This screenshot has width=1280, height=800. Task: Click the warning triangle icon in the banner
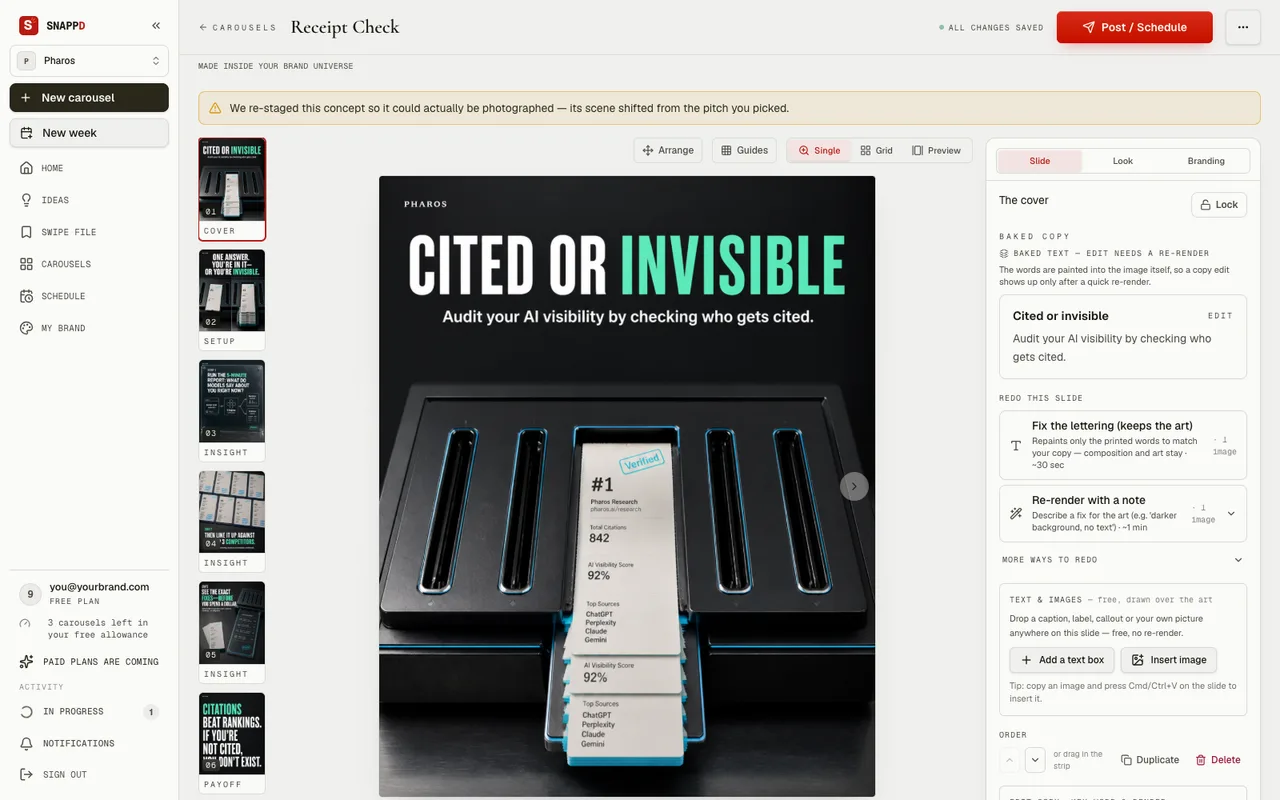coord(216,108)
